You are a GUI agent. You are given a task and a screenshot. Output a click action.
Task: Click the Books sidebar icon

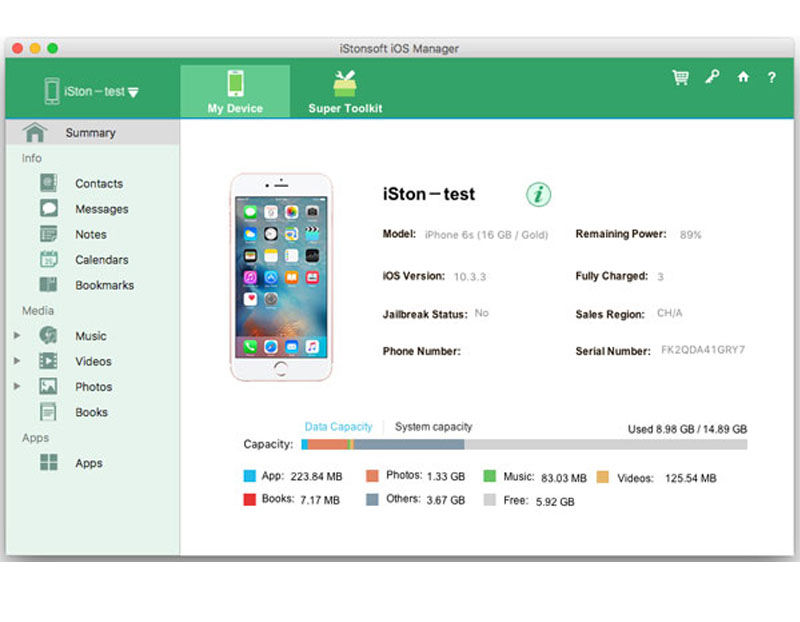(48, 411)
